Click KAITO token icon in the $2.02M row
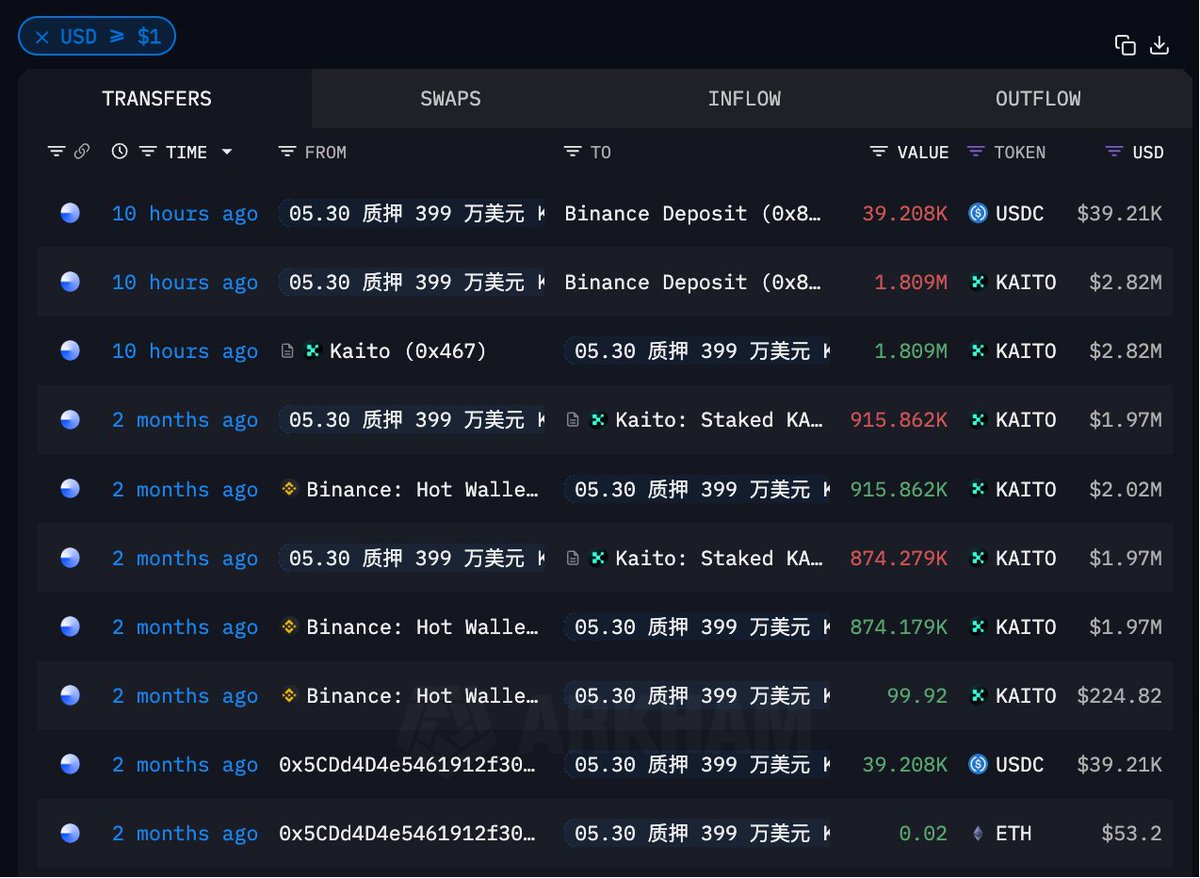 tap(978, 489)
